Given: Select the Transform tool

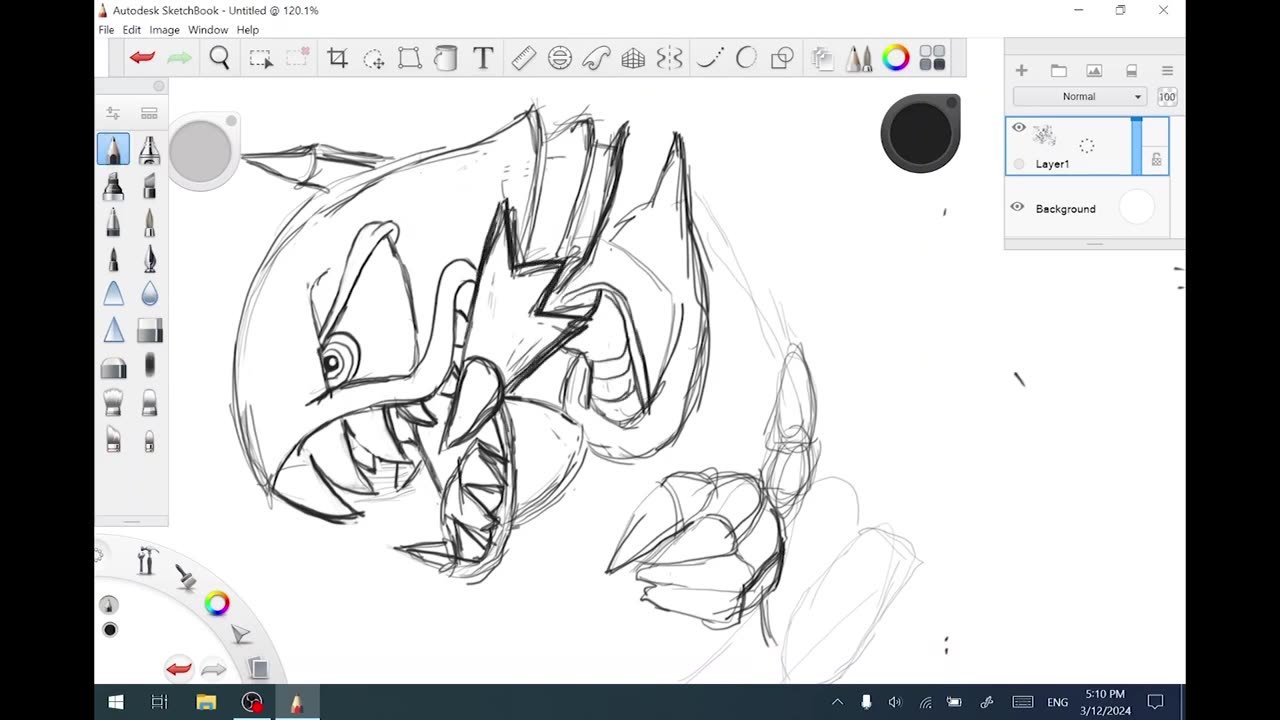Looking at the screenshot, I should pos(410,58).
